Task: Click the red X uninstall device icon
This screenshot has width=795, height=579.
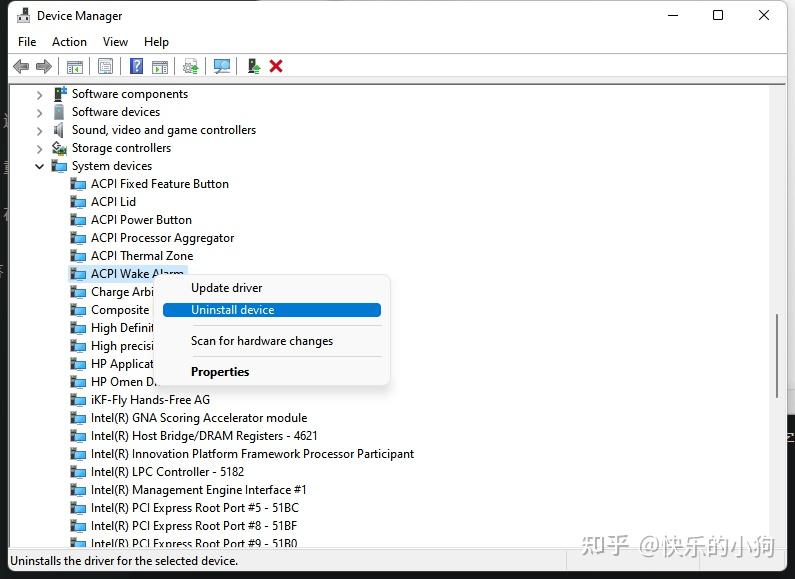Action: (276, 66)
